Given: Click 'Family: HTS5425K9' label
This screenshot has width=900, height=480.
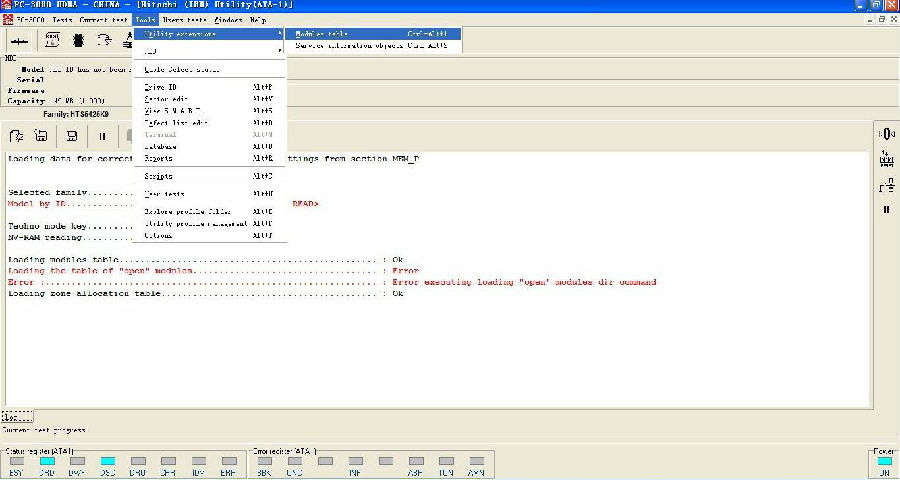Looking at the screenshot, I should (76, 114).
